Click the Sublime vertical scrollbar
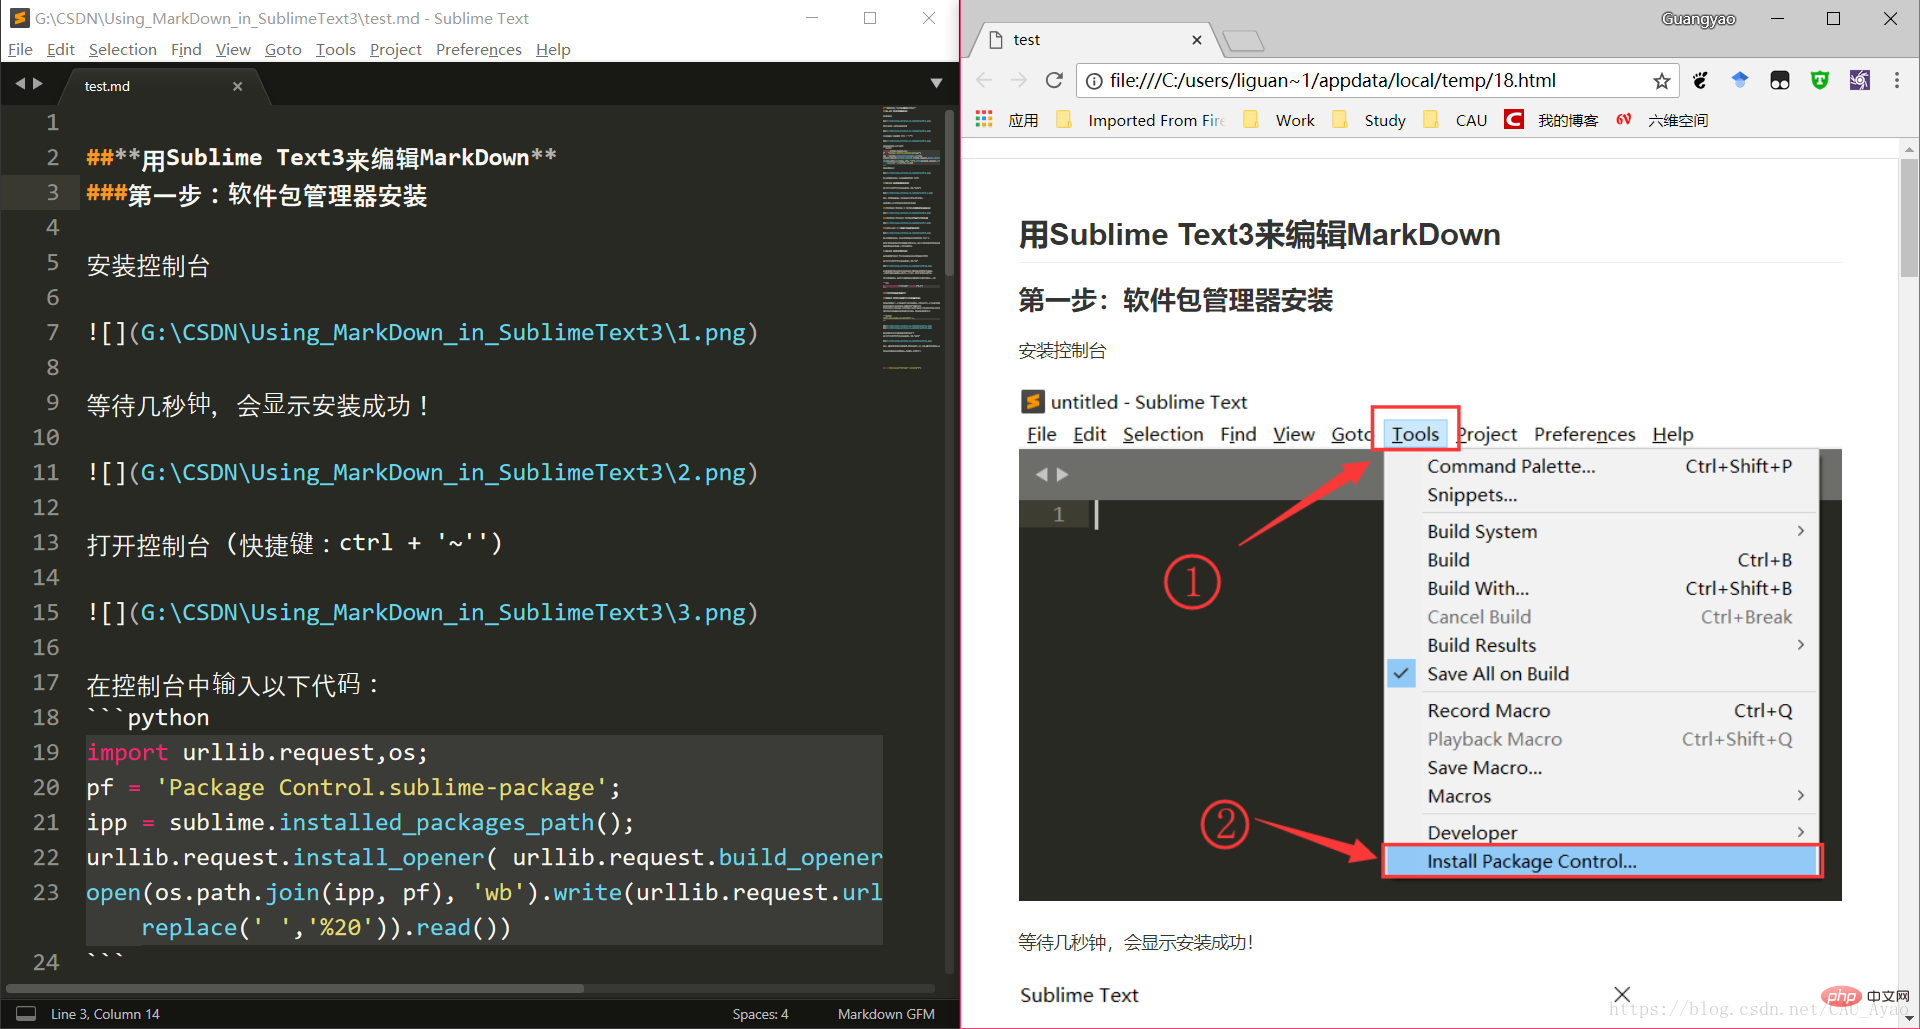This screenshot has height=1029, width=1920. coord(950,193)
